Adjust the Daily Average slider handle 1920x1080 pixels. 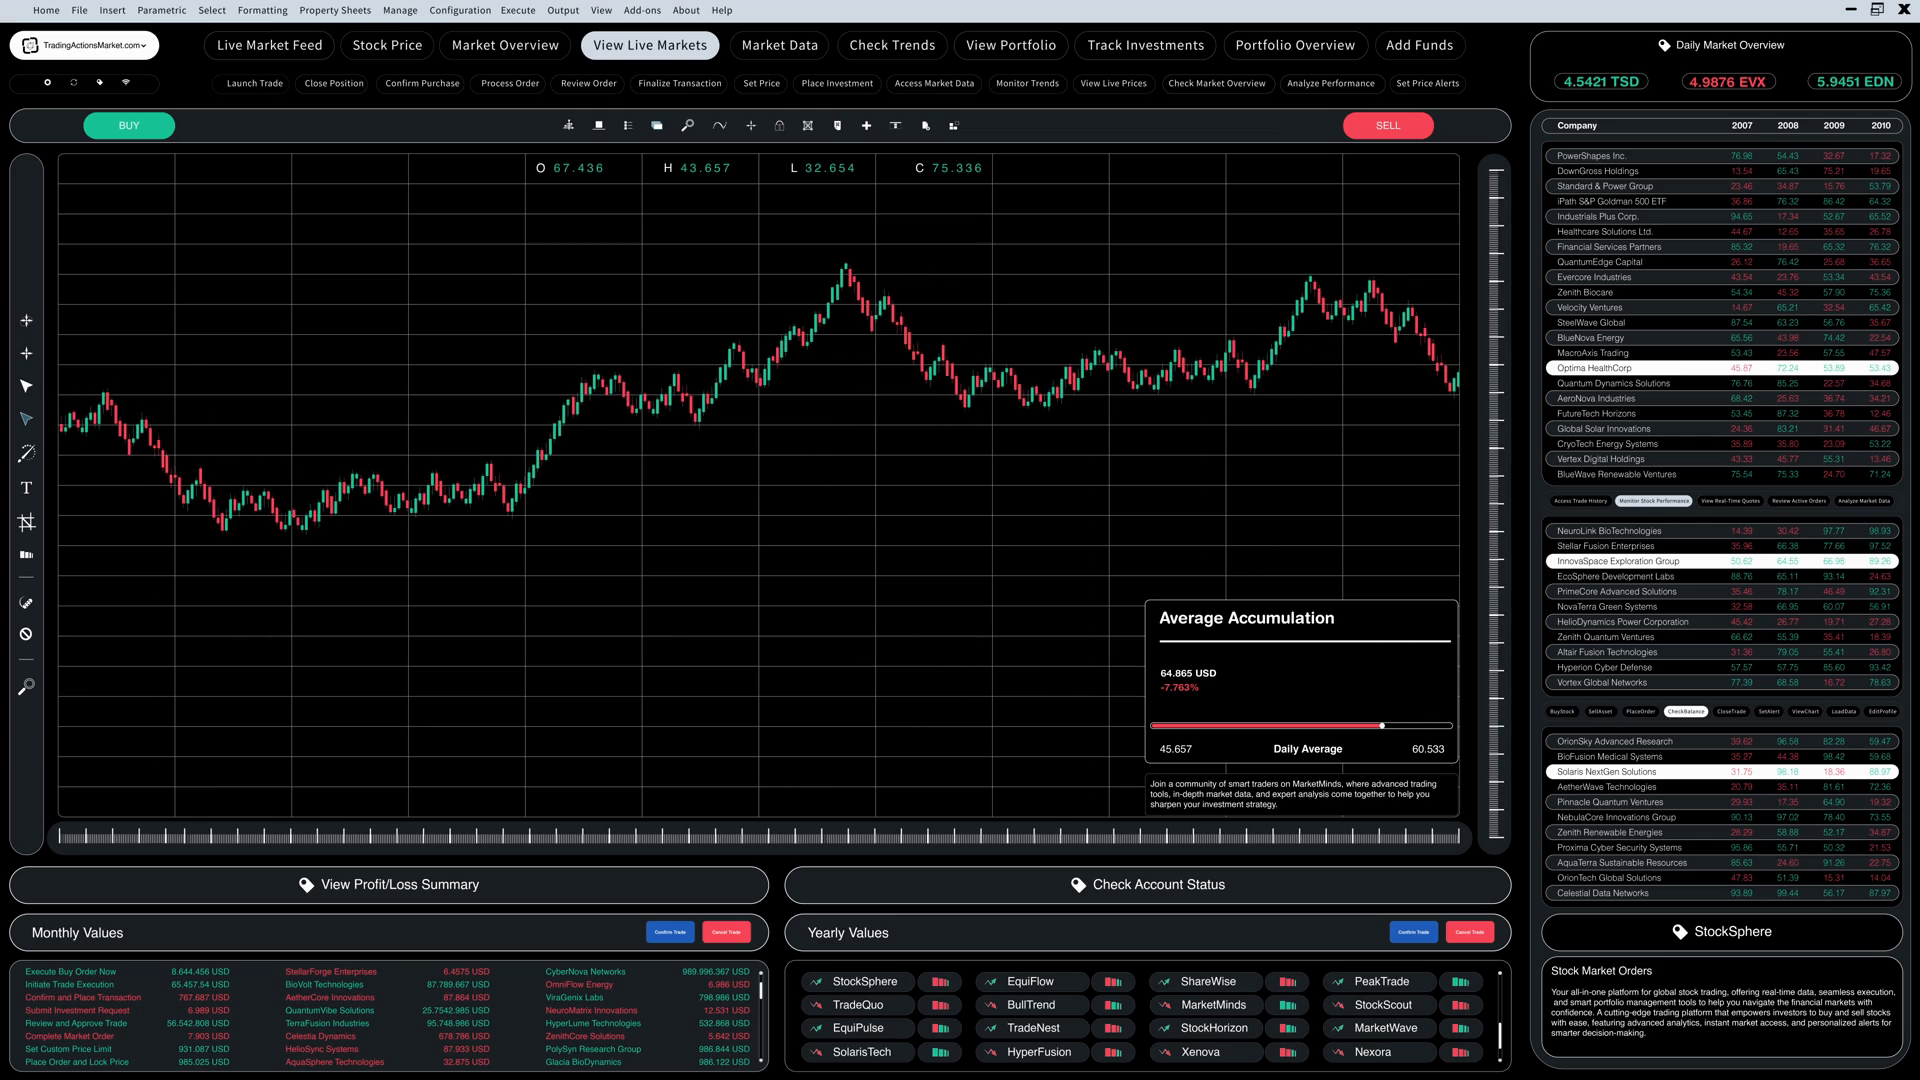click(1382, 726)
